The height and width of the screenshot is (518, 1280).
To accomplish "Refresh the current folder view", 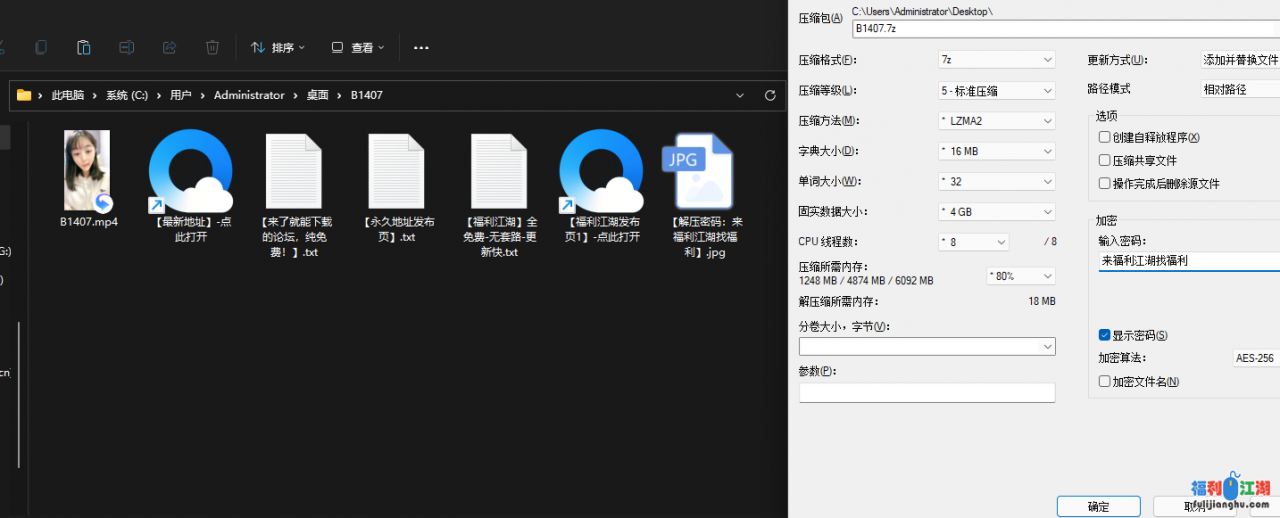I will [770, 95].
